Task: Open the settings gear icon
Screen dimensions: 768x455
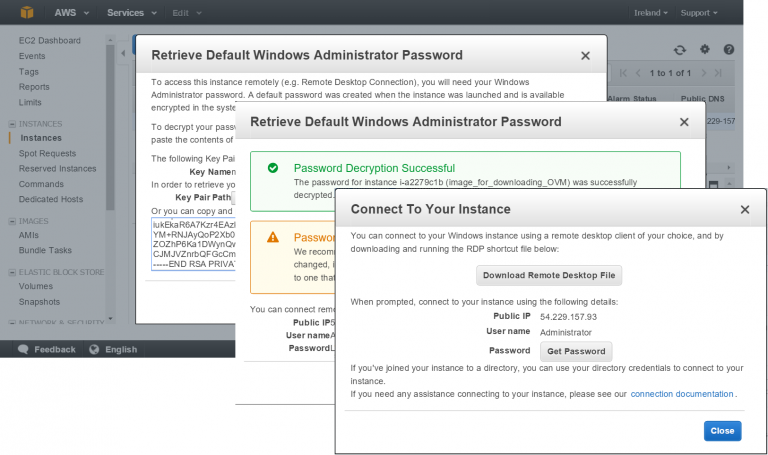Action: coord(705,49)
